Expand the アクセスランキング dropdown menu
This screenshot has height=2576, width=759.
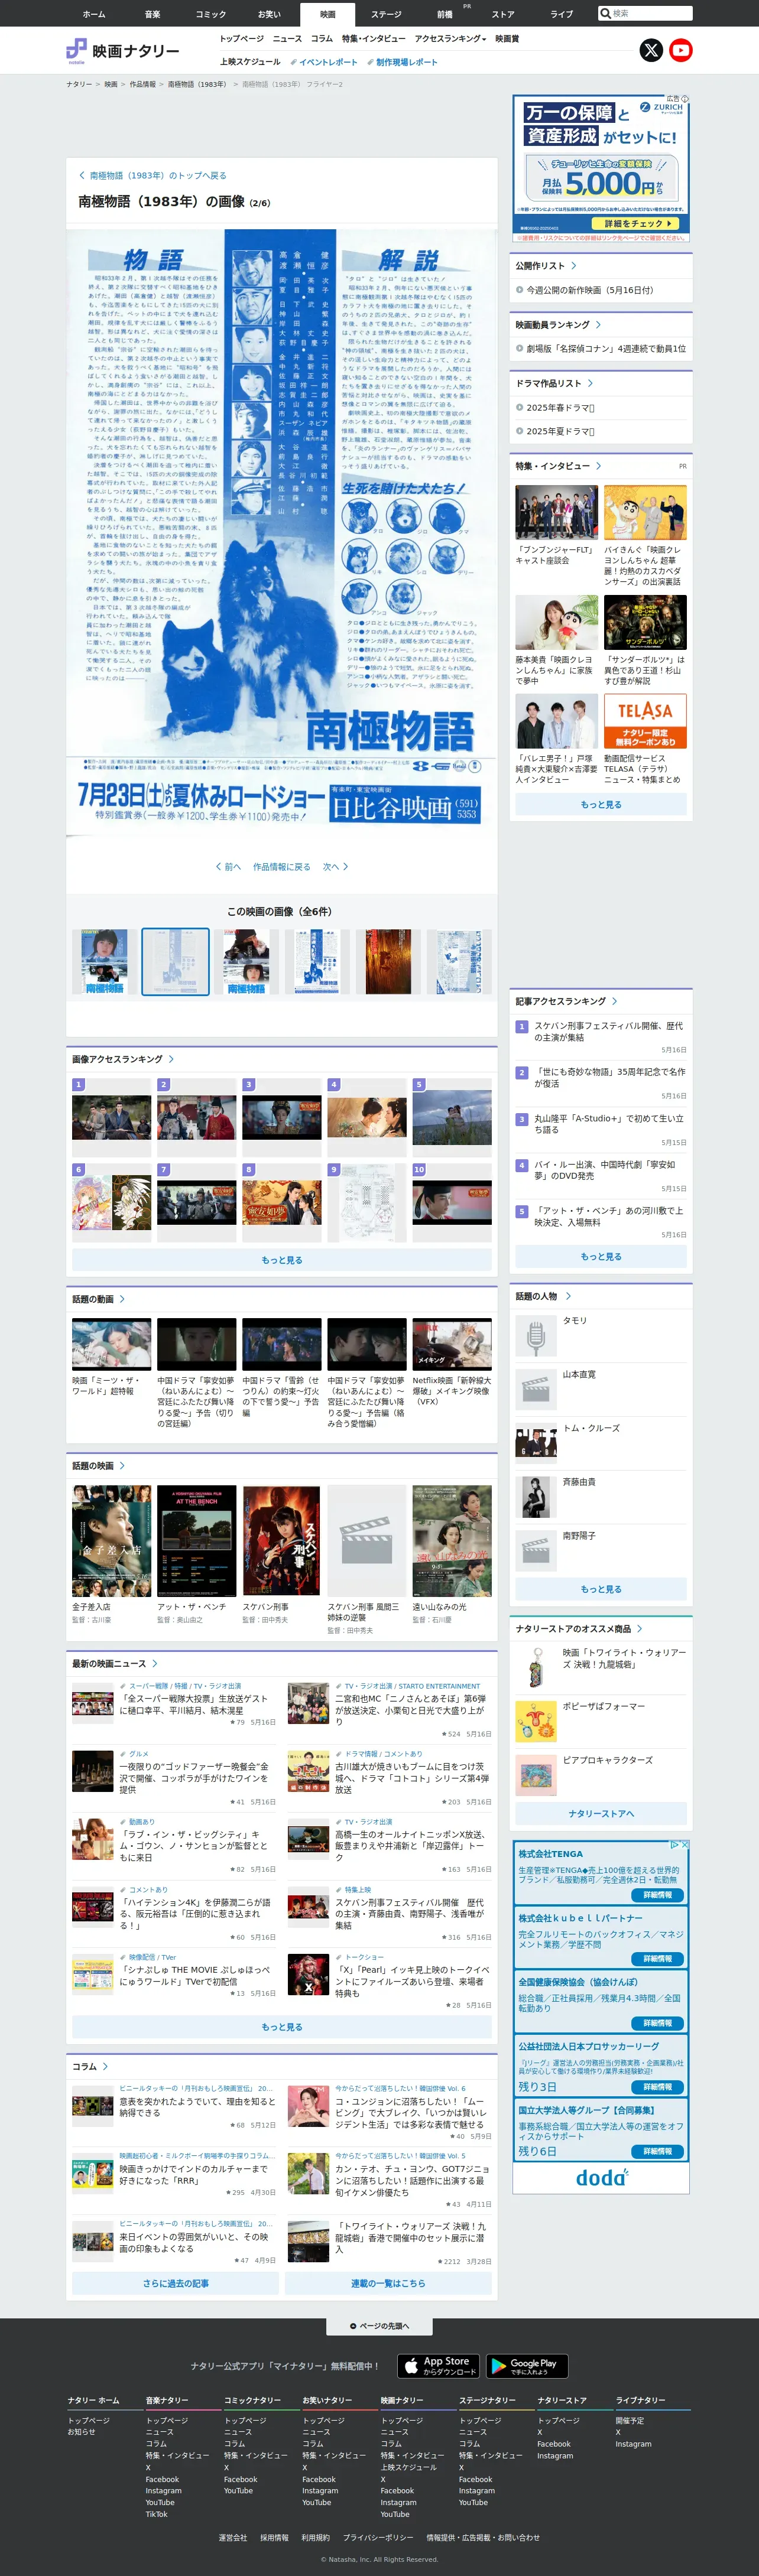tap(450, 38)
